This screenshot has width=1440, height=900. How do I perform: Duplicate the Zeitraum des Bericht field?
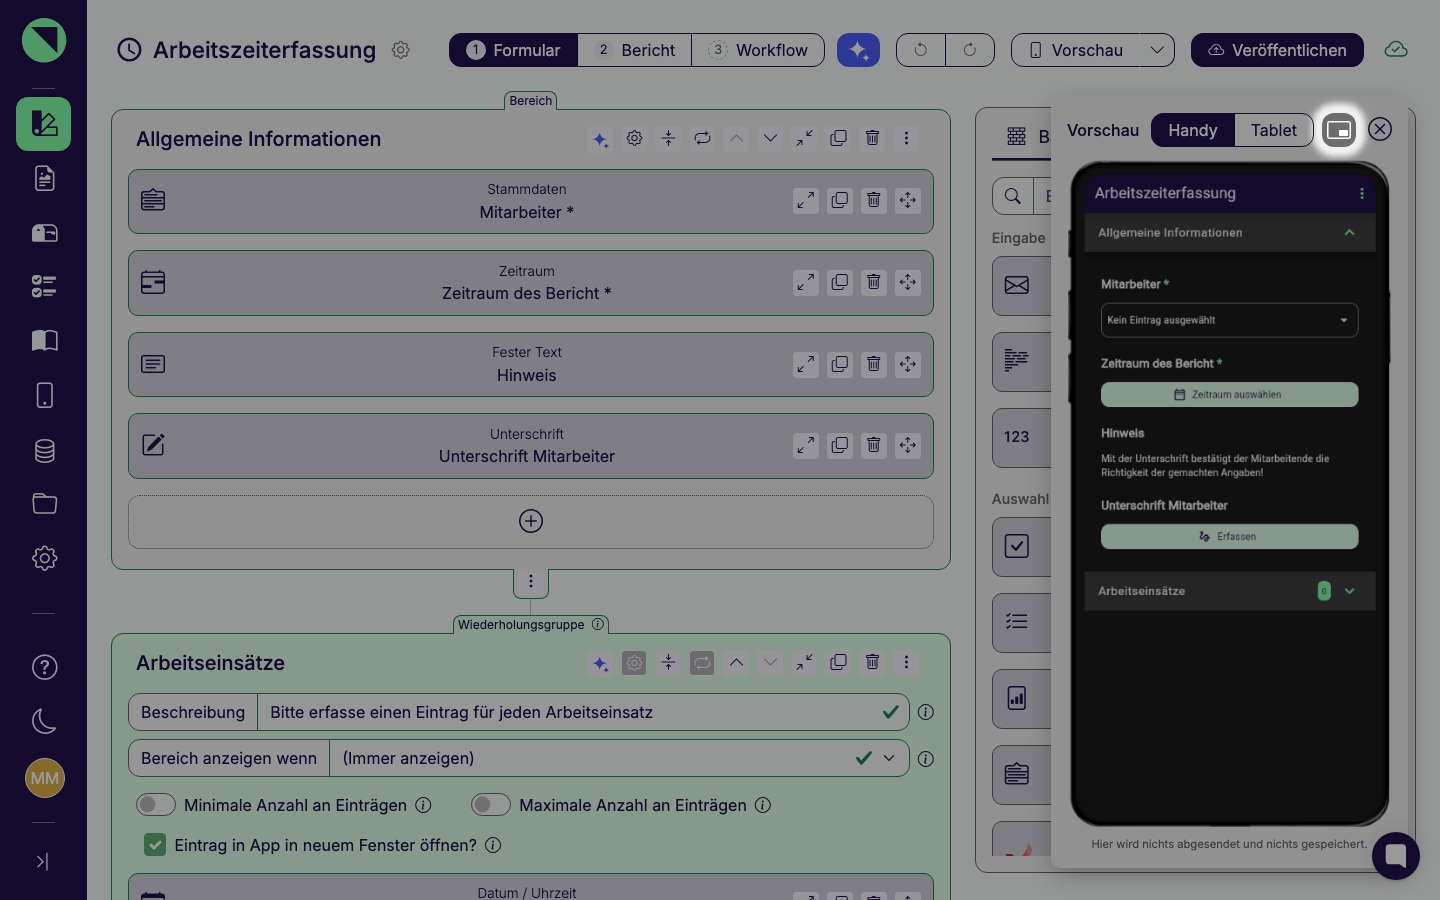pos(840,282)
